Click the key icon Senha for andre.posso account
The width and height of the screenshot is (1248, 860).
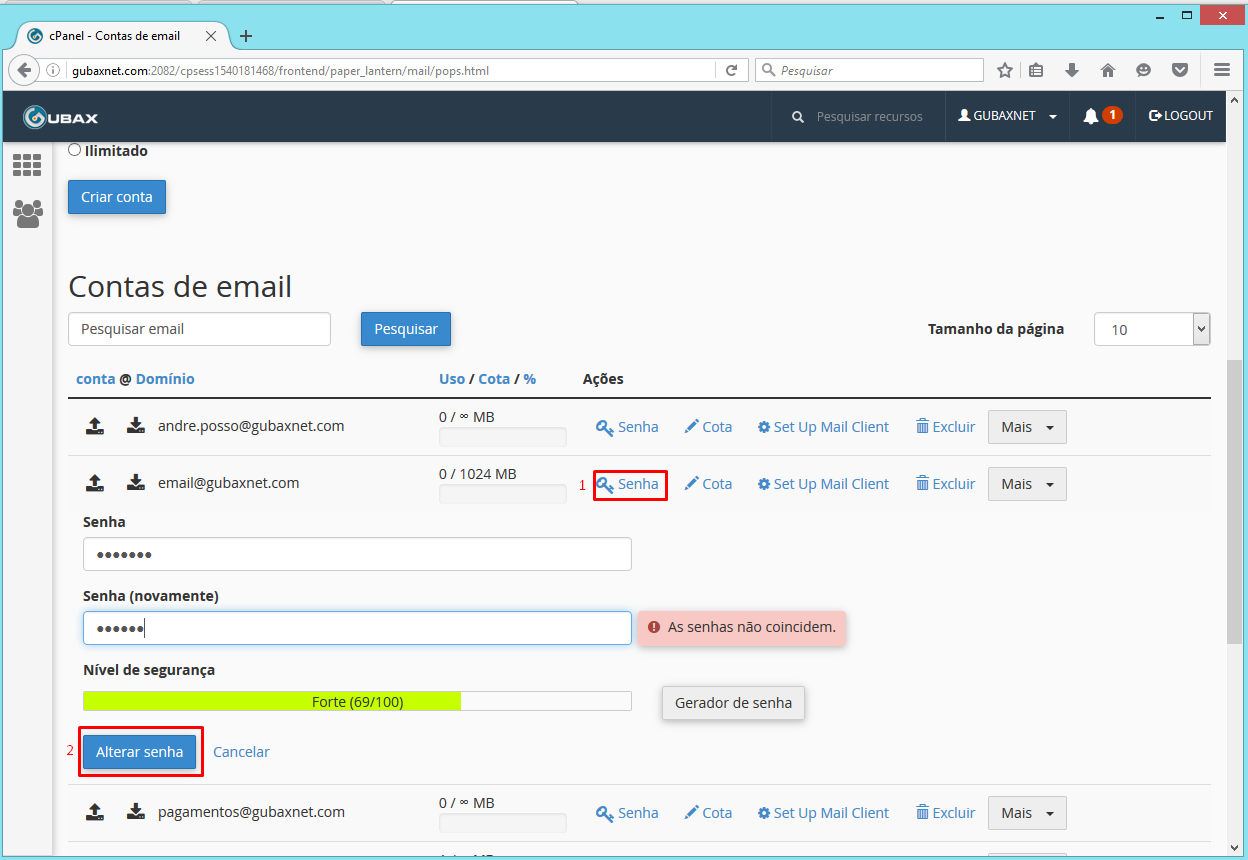pyautogui.click(x=627, y=426)
